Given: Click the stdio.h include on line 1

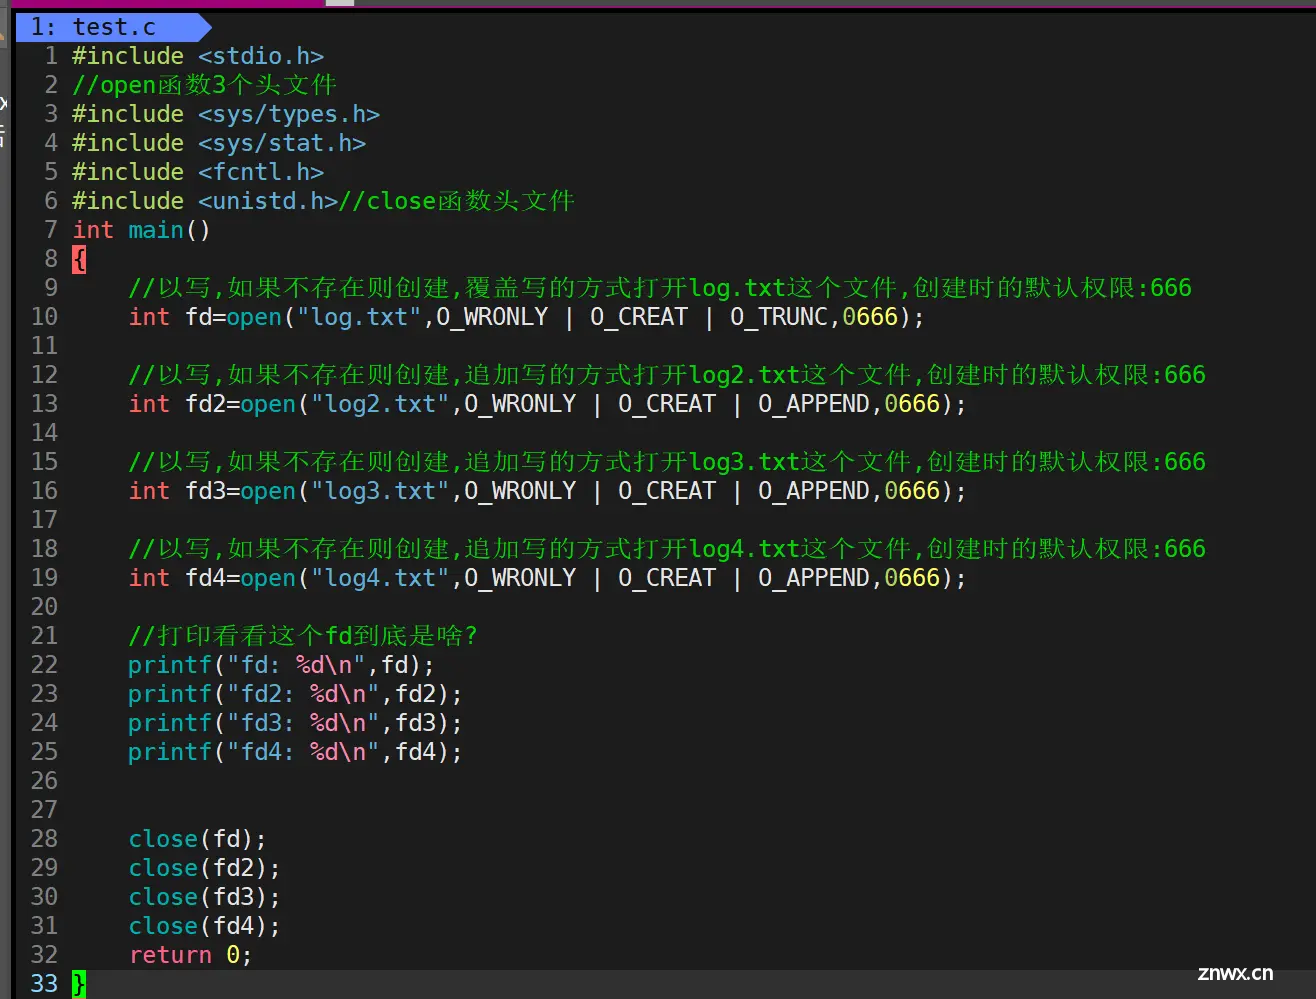Looking at the screenshot, I should coord(198,56).
